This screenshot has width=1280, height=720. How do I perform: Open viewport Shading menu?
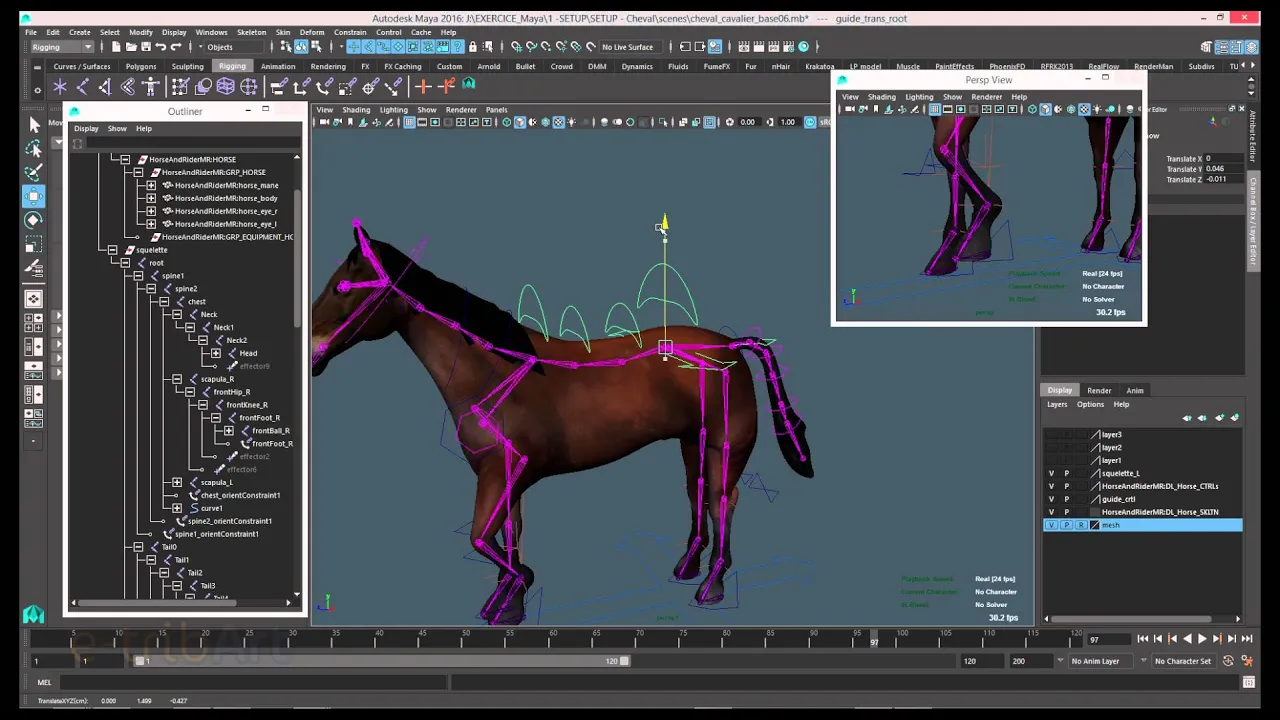(356, 110)
